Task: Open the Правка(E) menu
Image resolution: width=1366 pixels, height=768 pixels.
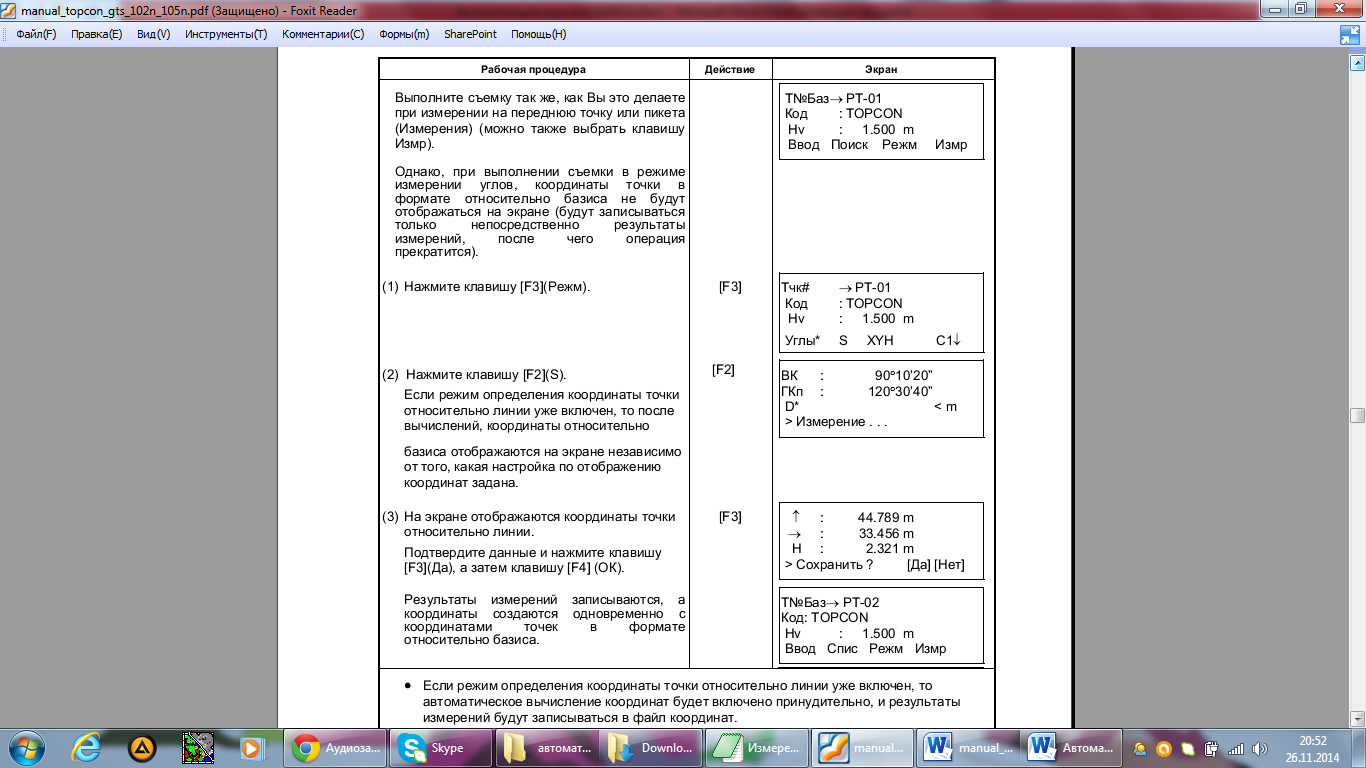Action: coord(96,34)
